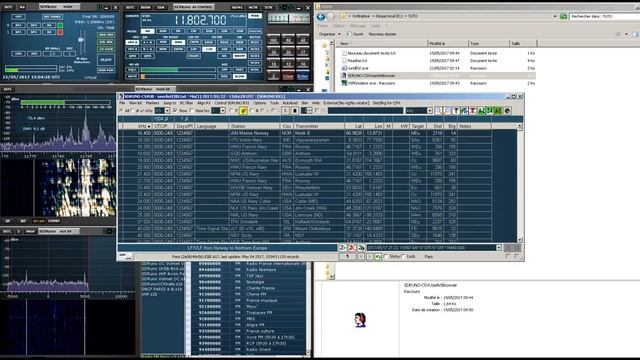This screenshot has width=640, height=360.
Task: Click the yellow highlighted toolbar icon in CSVUB
Action: (243, 111)
